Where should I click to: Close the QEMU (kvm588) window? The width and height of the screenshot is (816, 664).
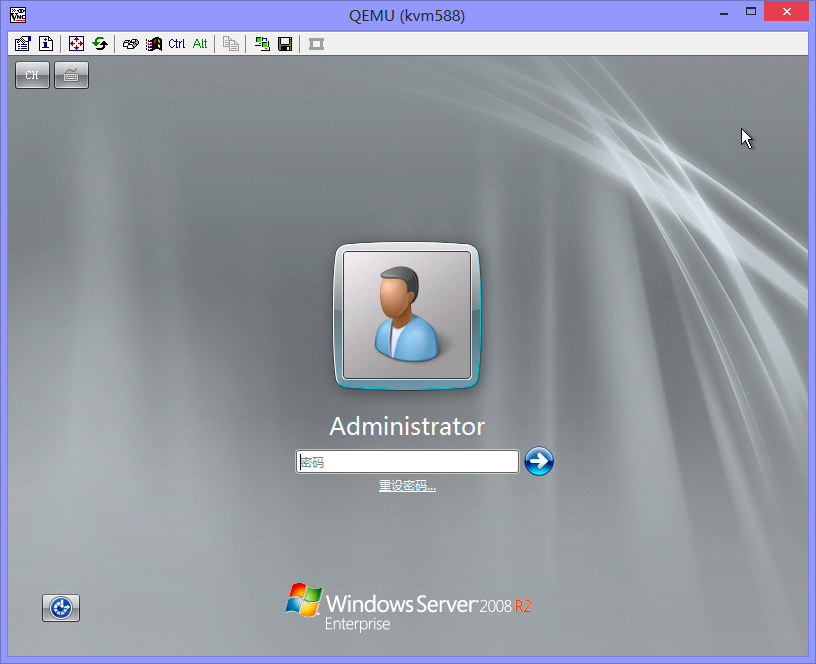point(786,11)
